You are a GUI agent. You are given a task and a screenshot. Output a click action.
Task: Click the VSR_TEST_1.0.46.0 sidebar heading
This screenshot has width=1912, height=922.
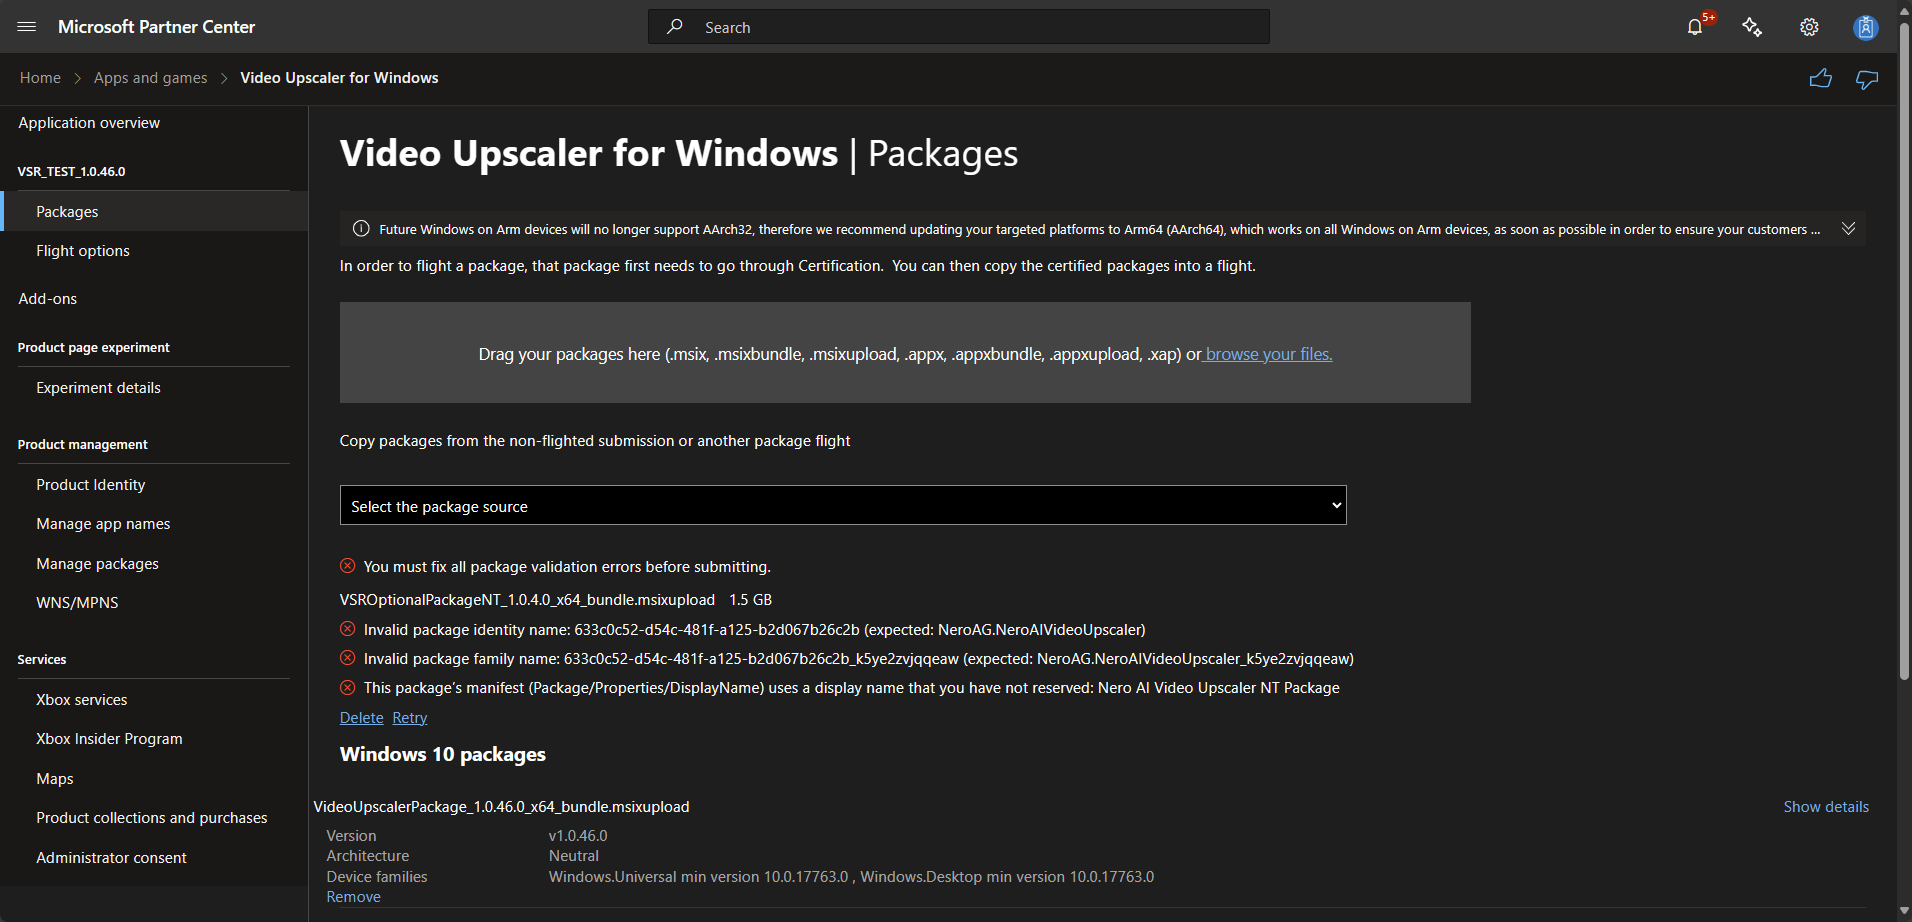[71, 172]
